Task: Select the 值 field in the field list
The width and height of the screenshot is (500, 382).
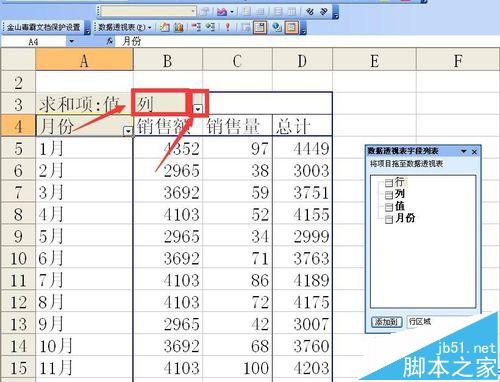Action: tap(395, 206)
